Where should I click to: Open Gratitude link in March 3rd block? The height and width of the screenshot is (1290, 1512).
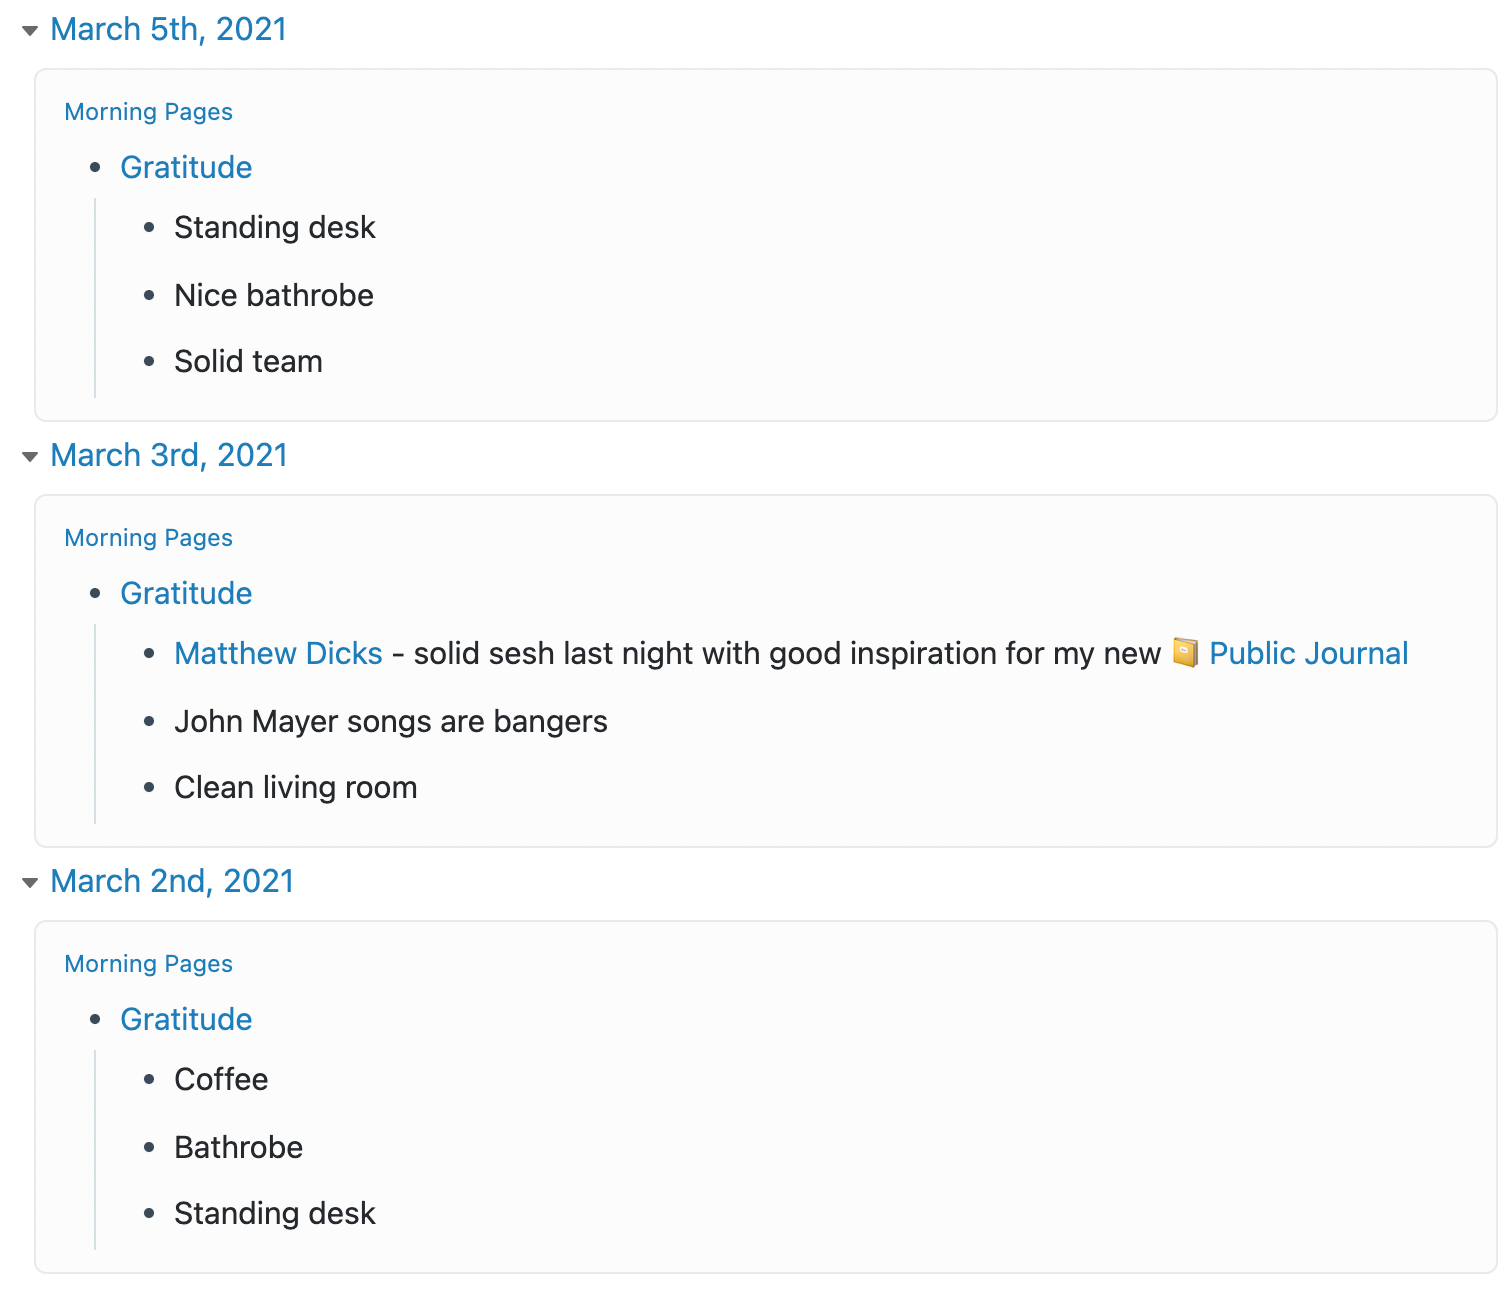click(x=186, y=593)
